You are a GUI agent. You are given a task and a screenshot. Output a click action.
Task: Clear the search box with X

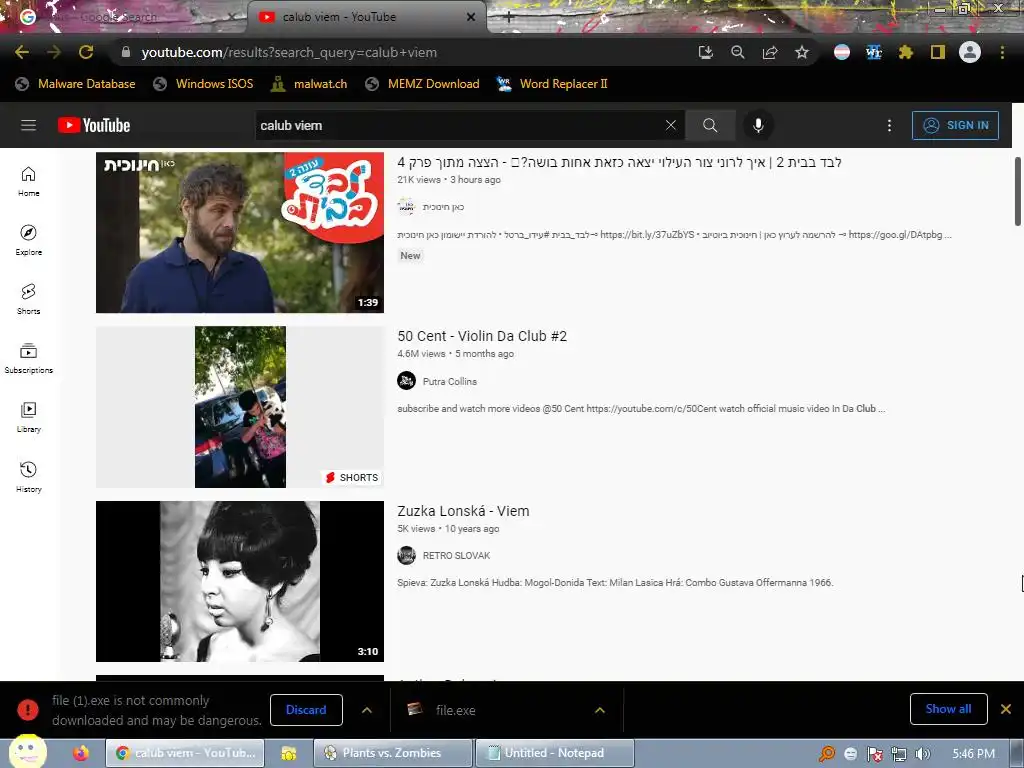click(x=671, y=125)
